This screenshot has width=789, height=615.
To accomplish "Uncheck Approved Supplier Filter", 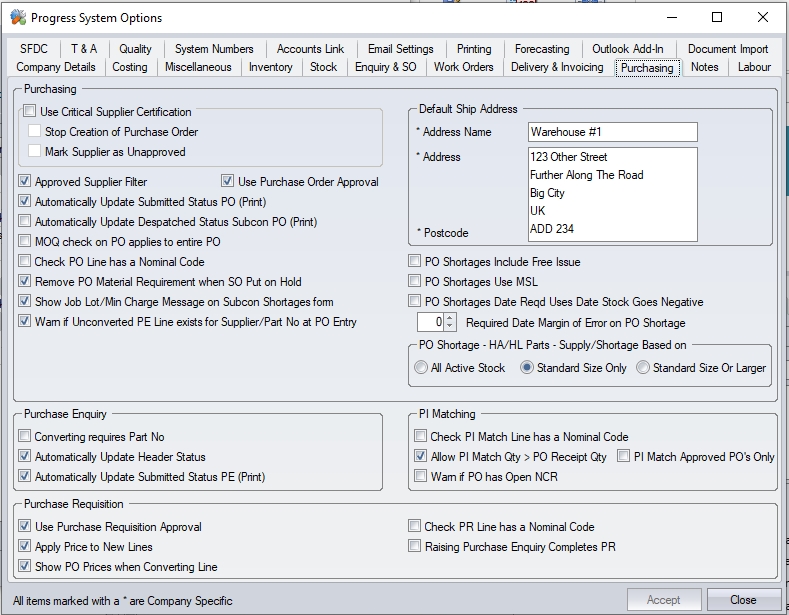I will (x=25, y=182).
